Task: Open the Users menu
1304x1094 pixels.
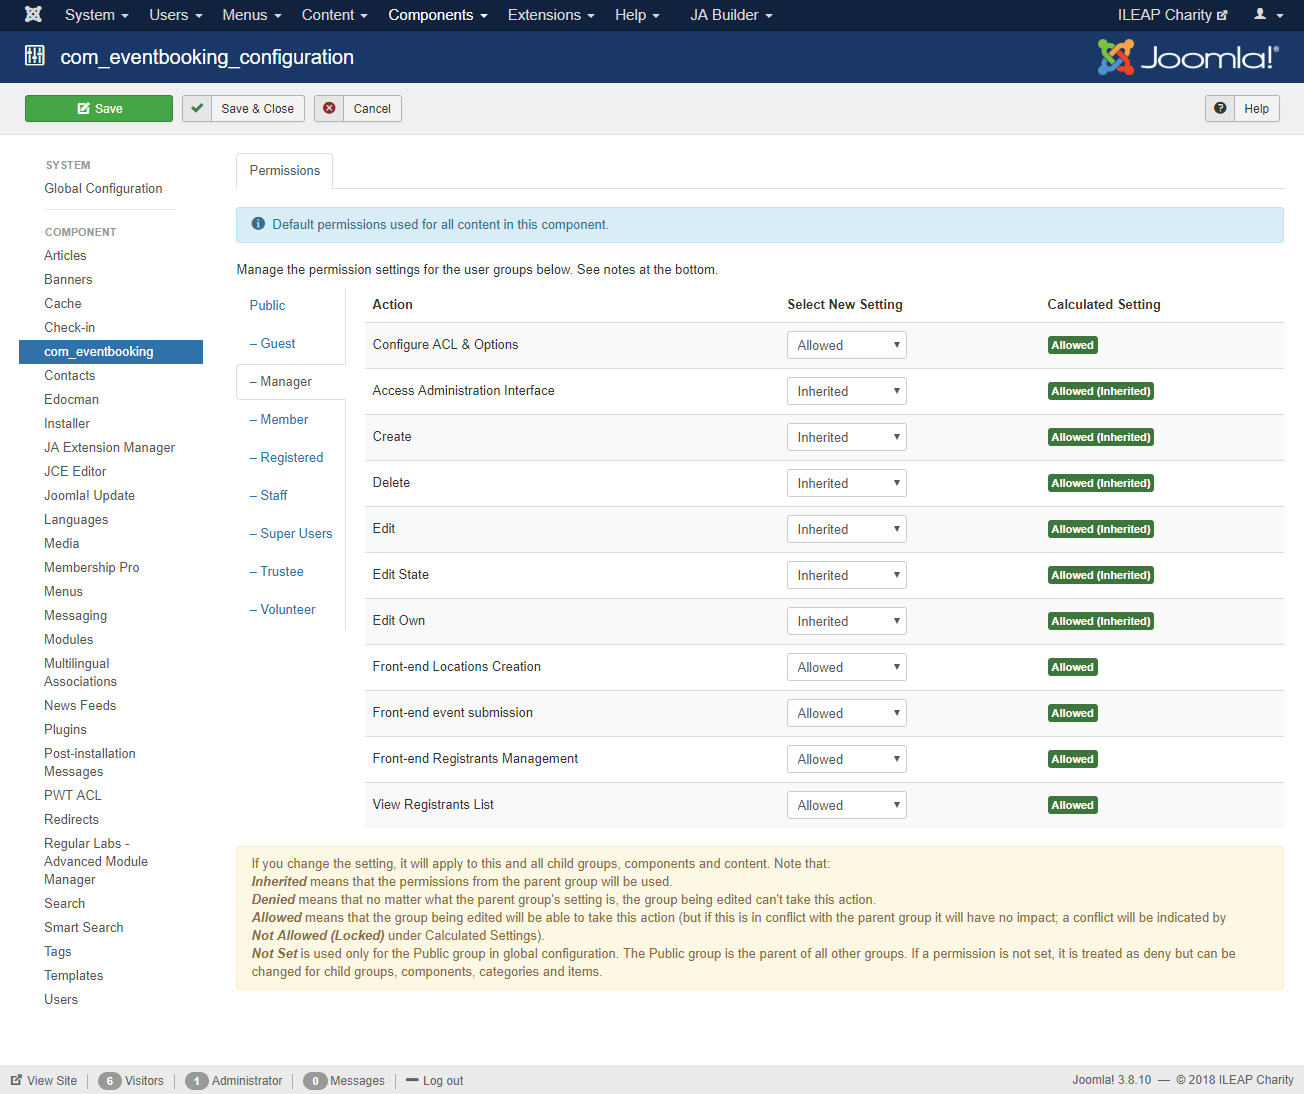Action: coord(176,14)
